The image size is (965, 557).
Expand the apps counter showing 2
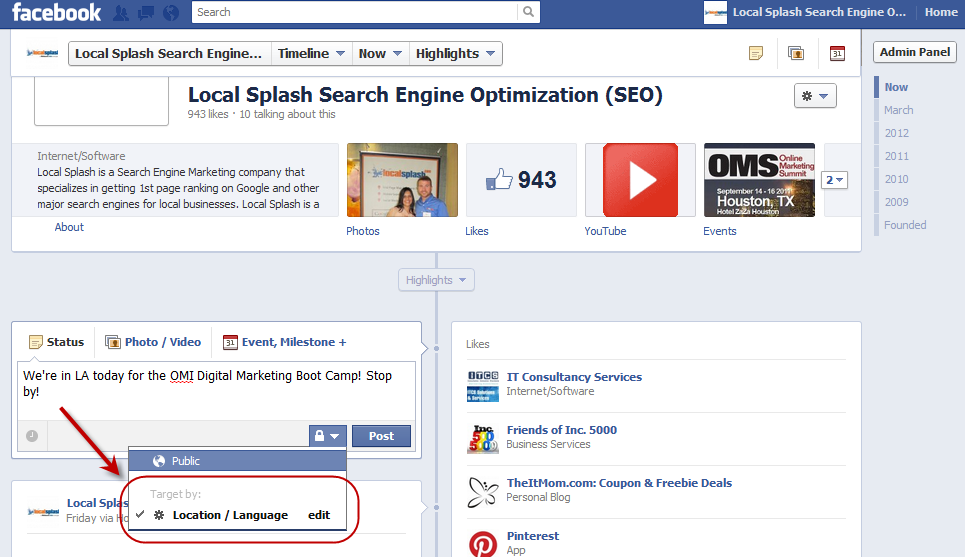click(x=835, y=180)
